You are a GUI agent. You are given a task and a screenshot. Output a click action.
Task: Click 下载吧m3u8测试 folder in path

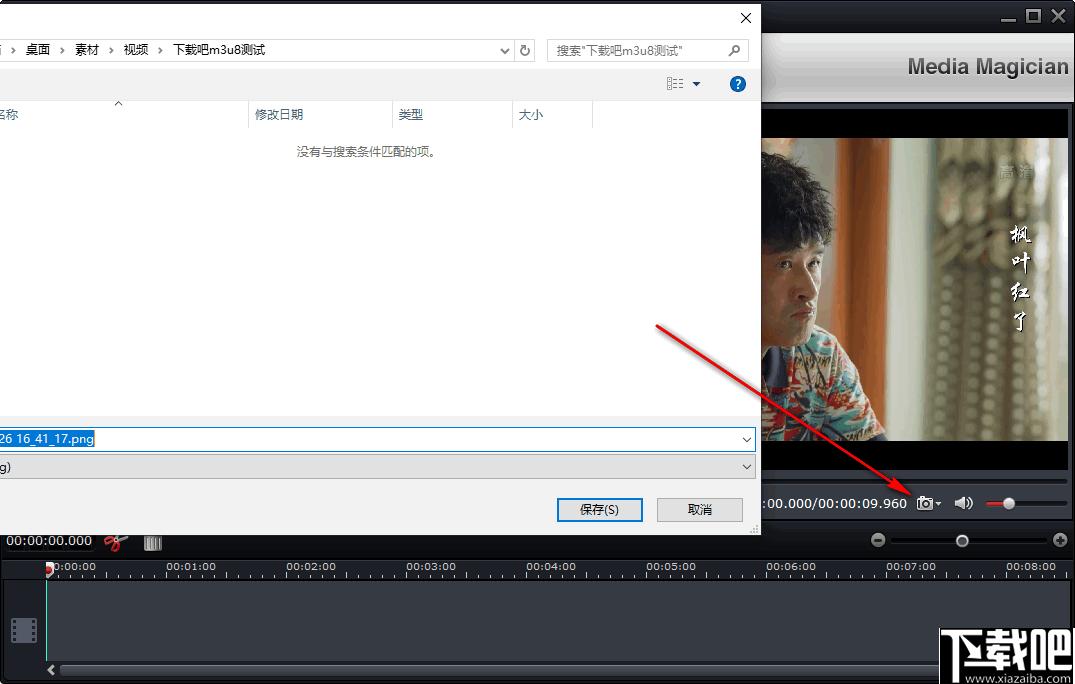pos(219,50)
